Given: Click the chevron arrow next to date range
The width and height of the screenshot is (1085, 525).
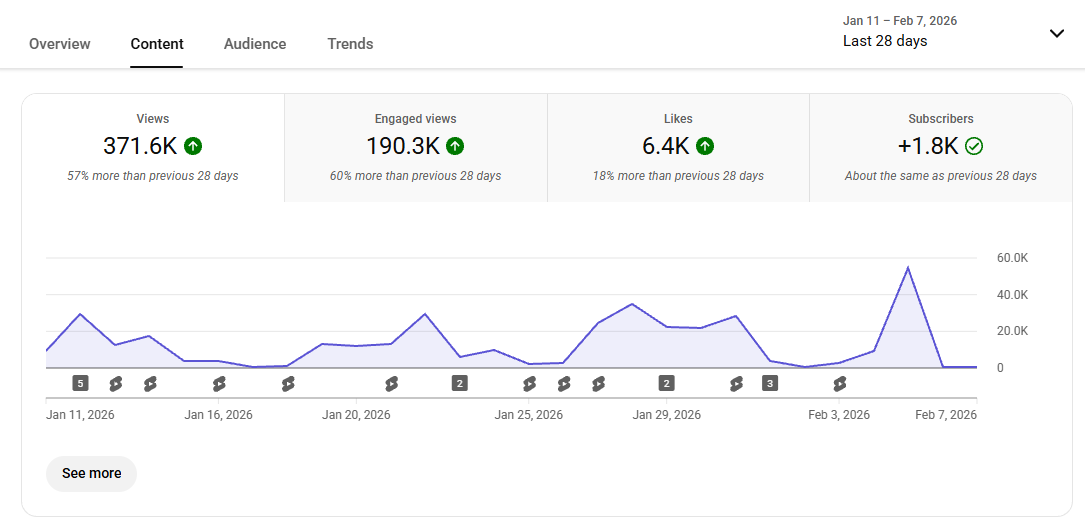Looking at the screenshot, I should [1057, 33].
